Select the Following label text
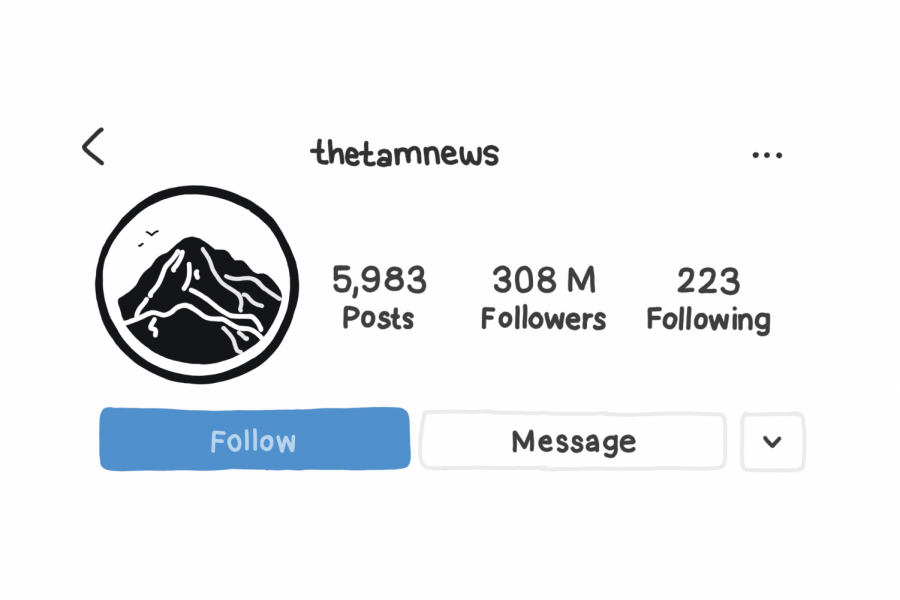Viewport: 900px width, 600px height. 708,320
